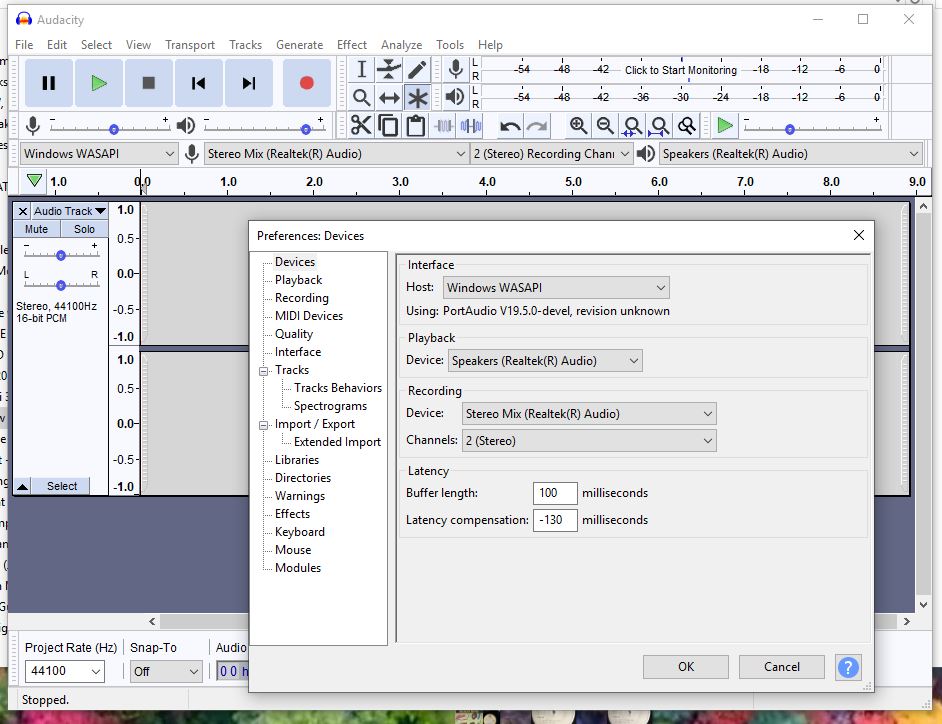Open the Project Rate (Hz) dropdown
The height and width of the screenshot is (724, 942).
click(64, 671)
